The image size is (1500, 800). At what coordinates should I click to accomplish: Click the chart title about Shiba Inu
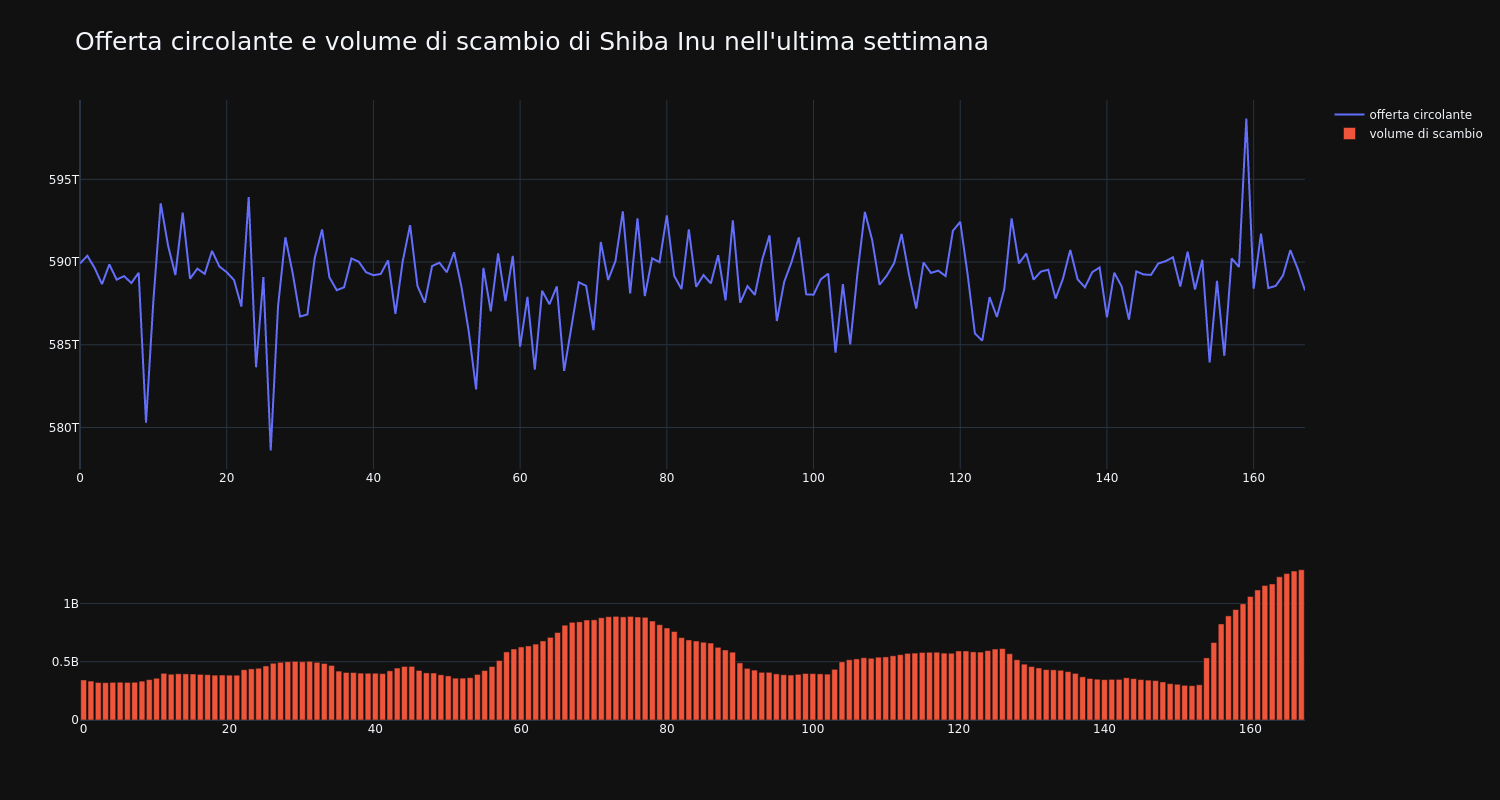click(x=531, y=42)
